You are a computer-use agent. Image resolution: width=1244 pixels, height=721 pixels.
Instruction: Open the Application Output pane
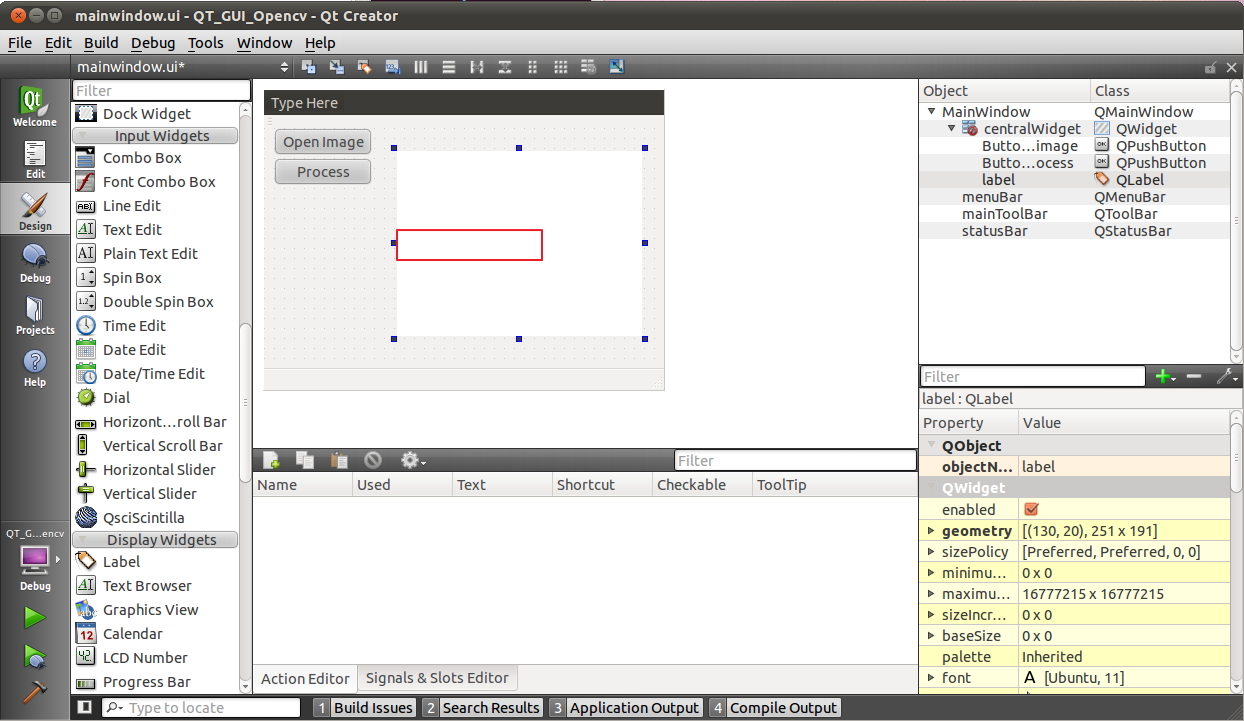(634, 707)
